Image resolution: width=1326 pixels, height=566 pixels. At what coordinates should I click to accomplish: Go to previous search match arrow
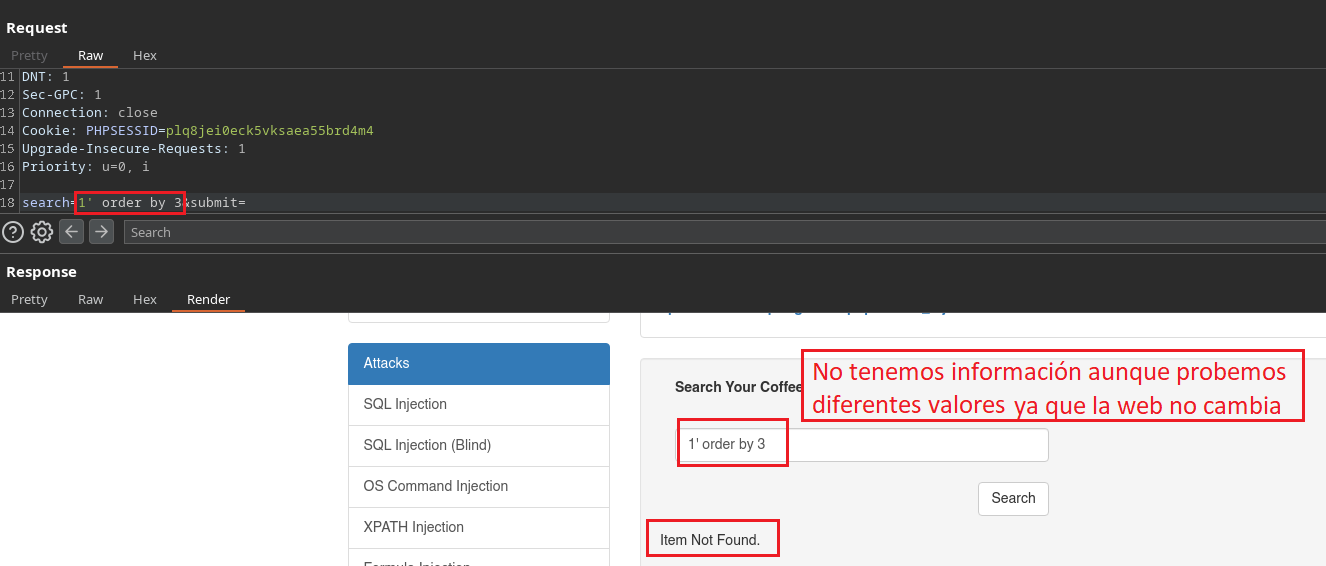[71, 232]
